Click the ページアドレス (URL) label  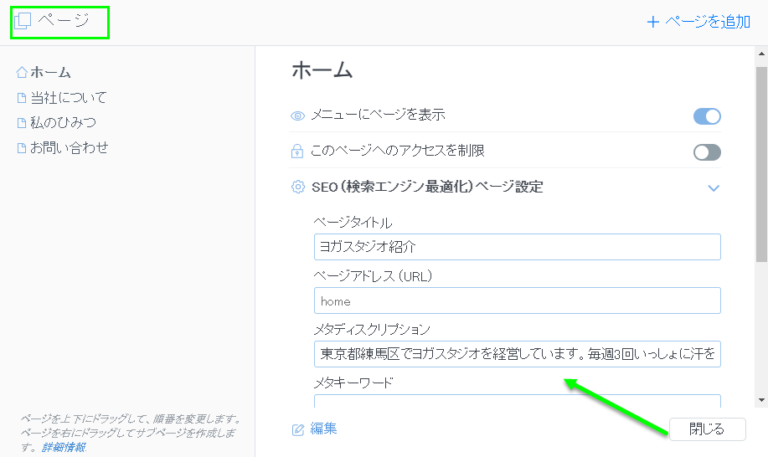[x=373, y=276]
